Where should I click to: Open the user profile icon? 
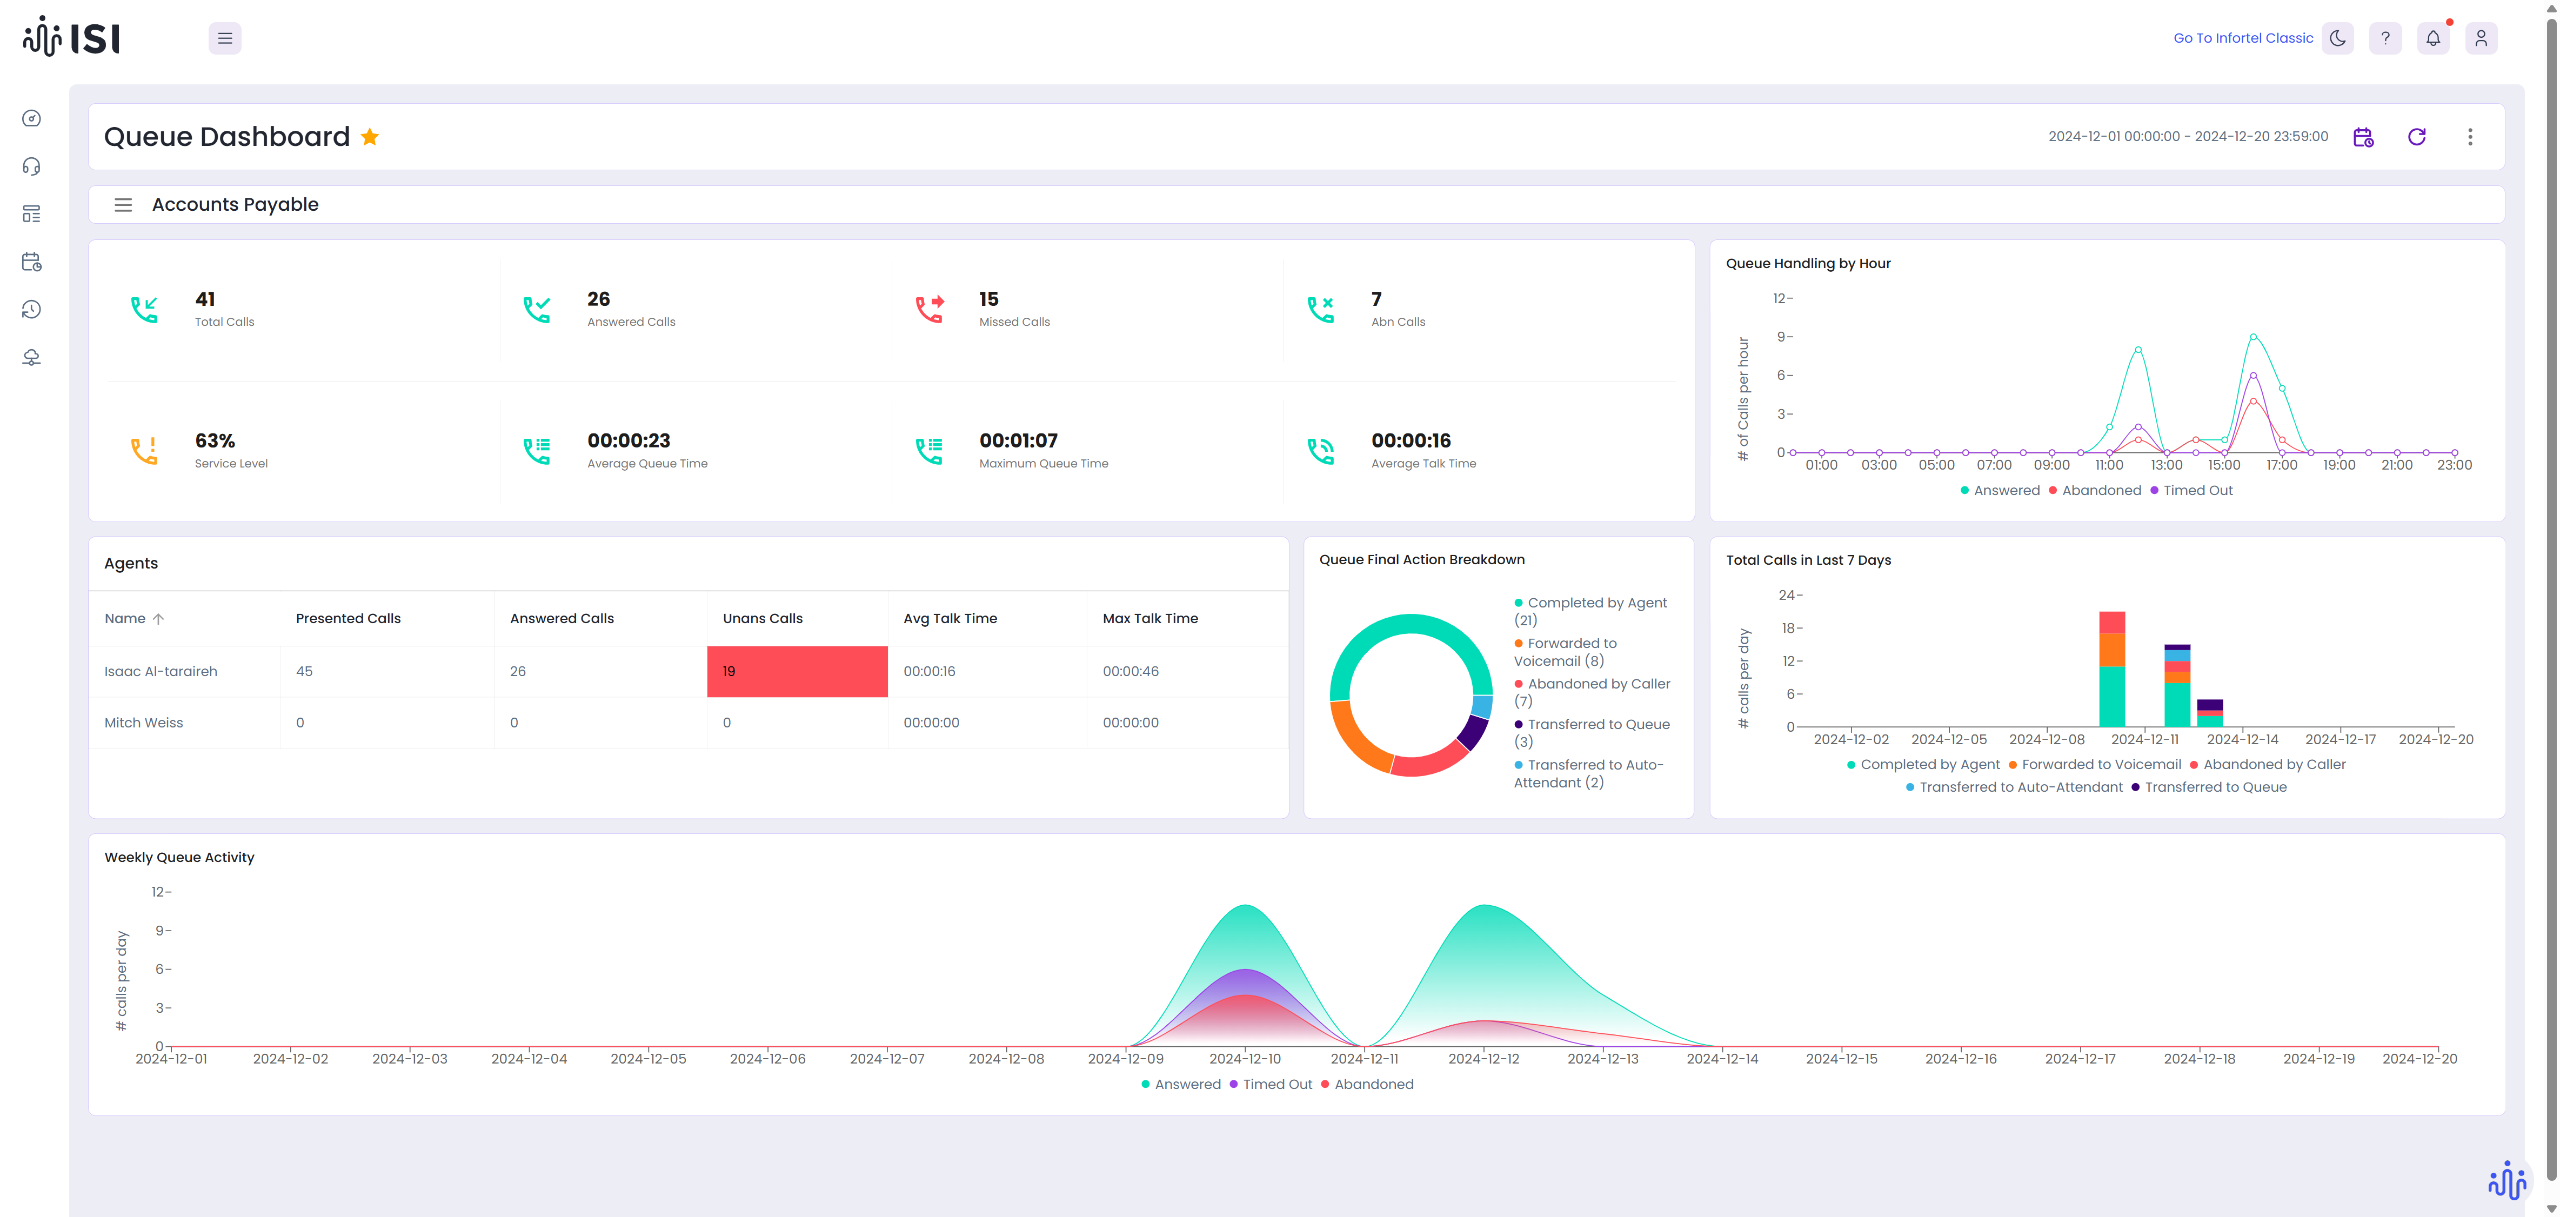(2481, 38)
